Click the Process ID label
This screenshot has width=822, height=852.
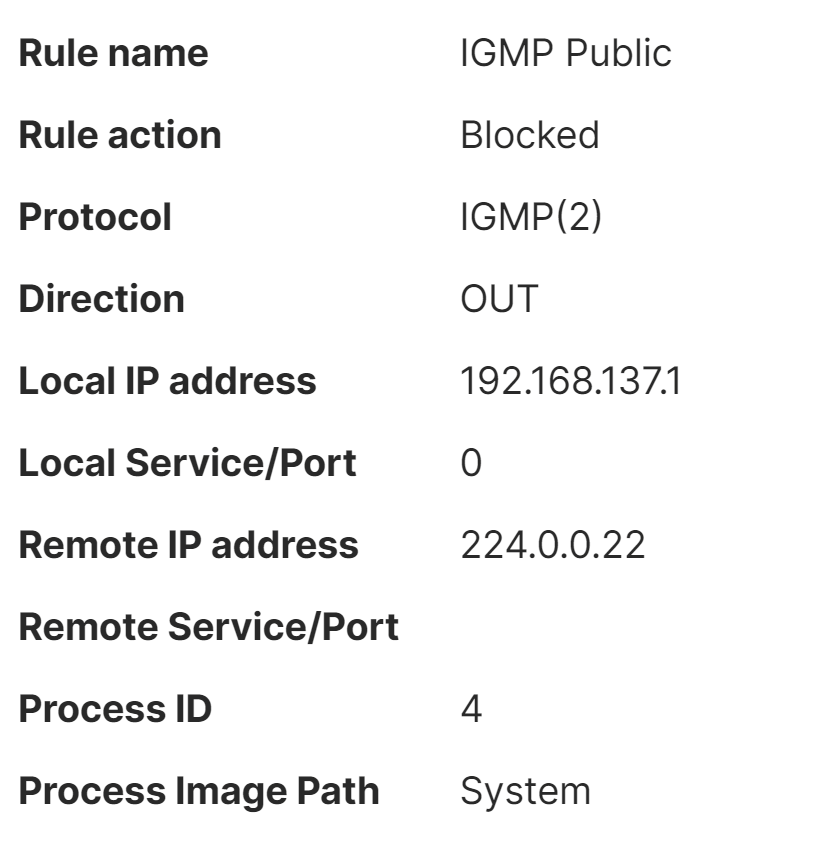pyautogui.click(x=115, y=709)
